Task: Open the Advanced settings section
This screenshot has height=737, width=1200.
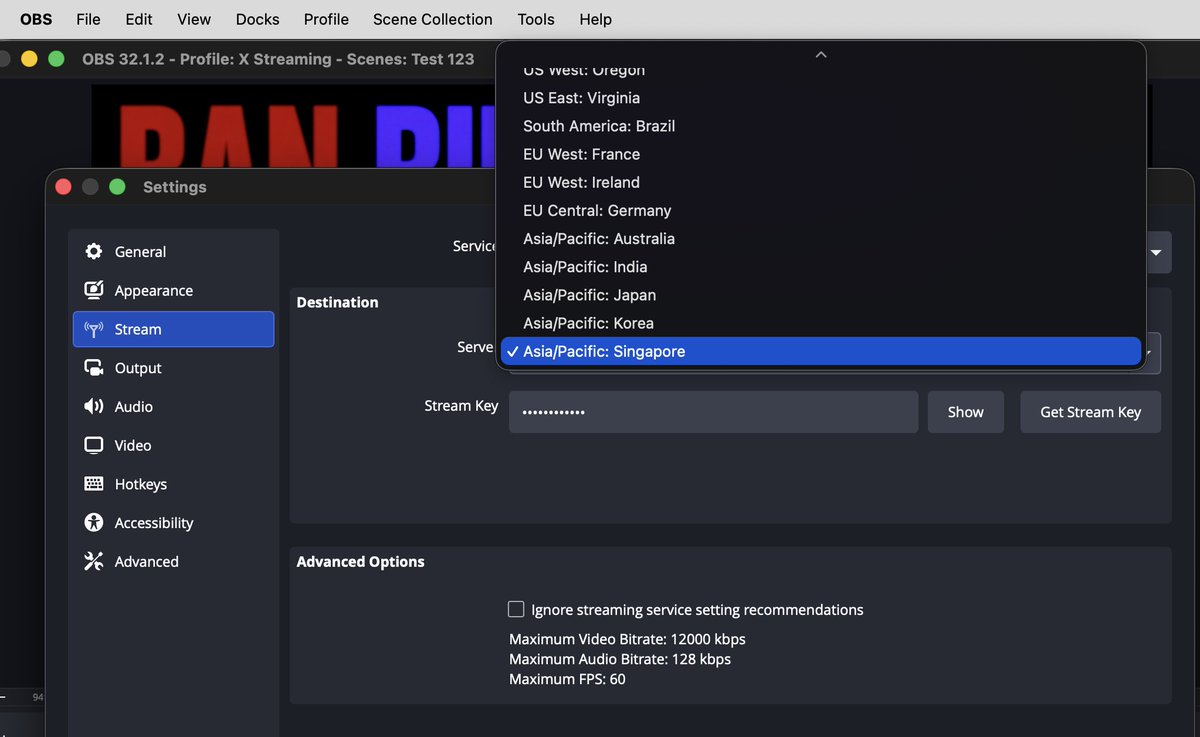Action: (173, 562)
